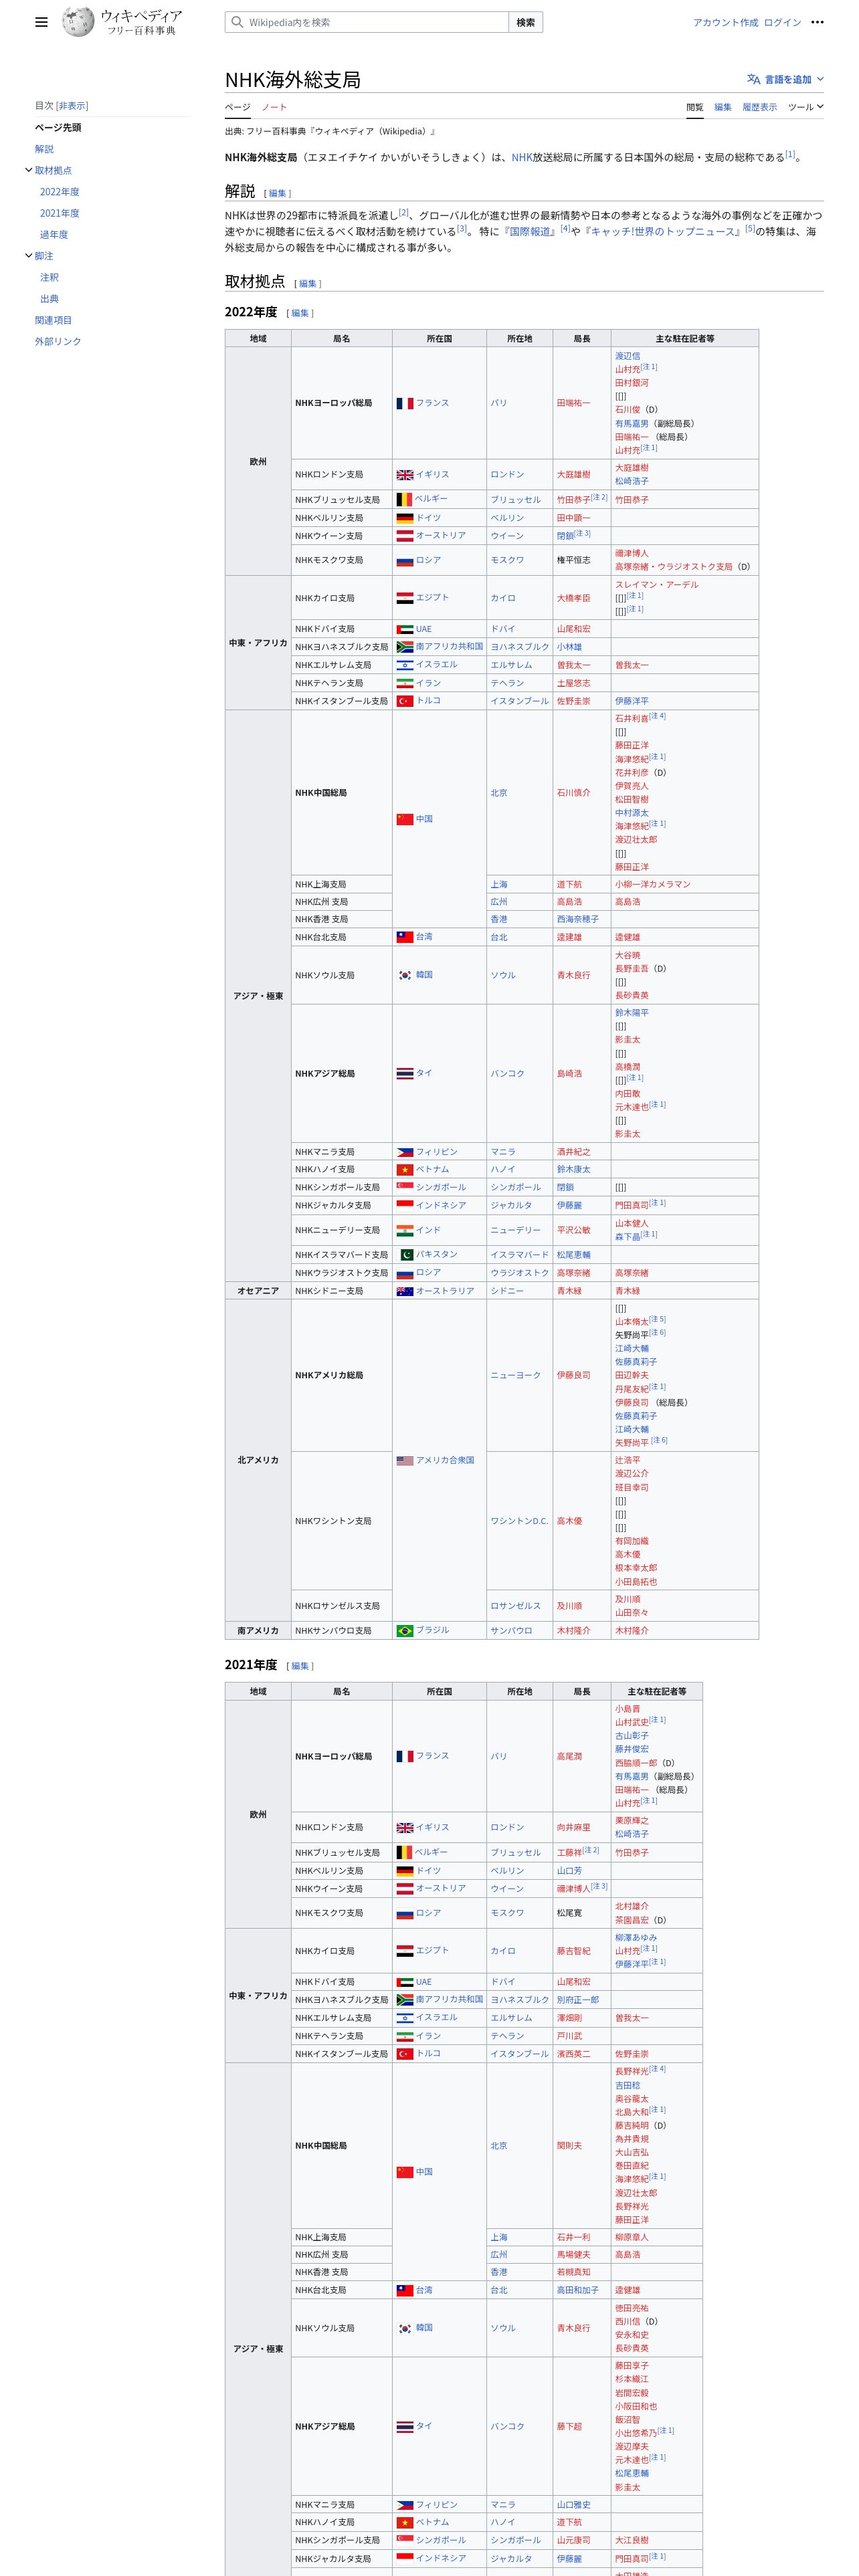Open the 履歴表示 history tab
Image resolution: width=859 pixels, height=2576 pixels.
point(759,107)
